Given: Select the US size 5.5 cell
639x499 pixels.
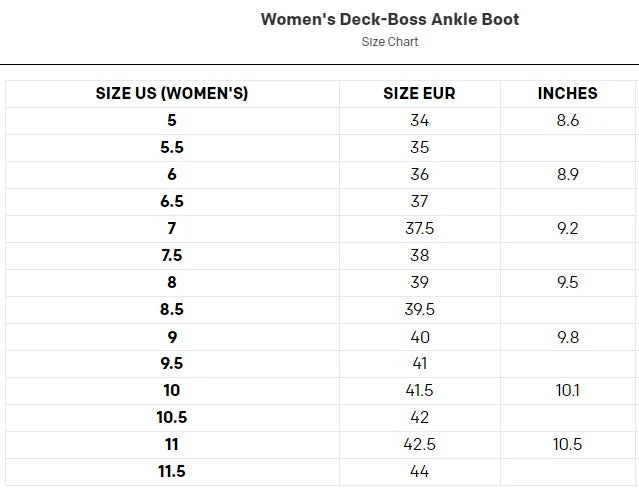Looking at the screenshot, I should click(x=172, y=147).
